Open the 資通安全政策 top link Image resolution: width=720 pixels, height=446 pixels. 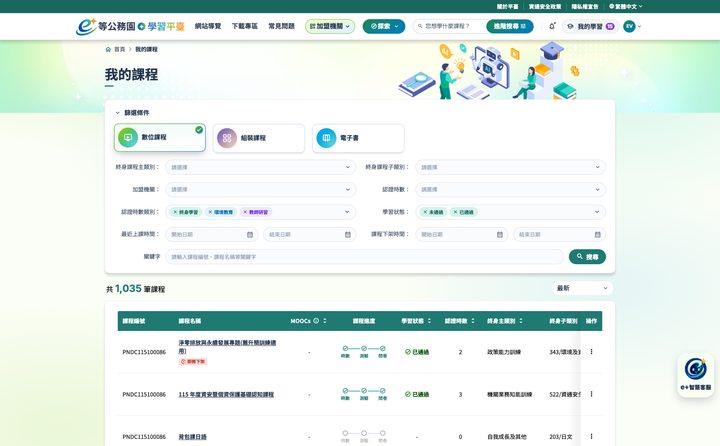tap(545, 6)
